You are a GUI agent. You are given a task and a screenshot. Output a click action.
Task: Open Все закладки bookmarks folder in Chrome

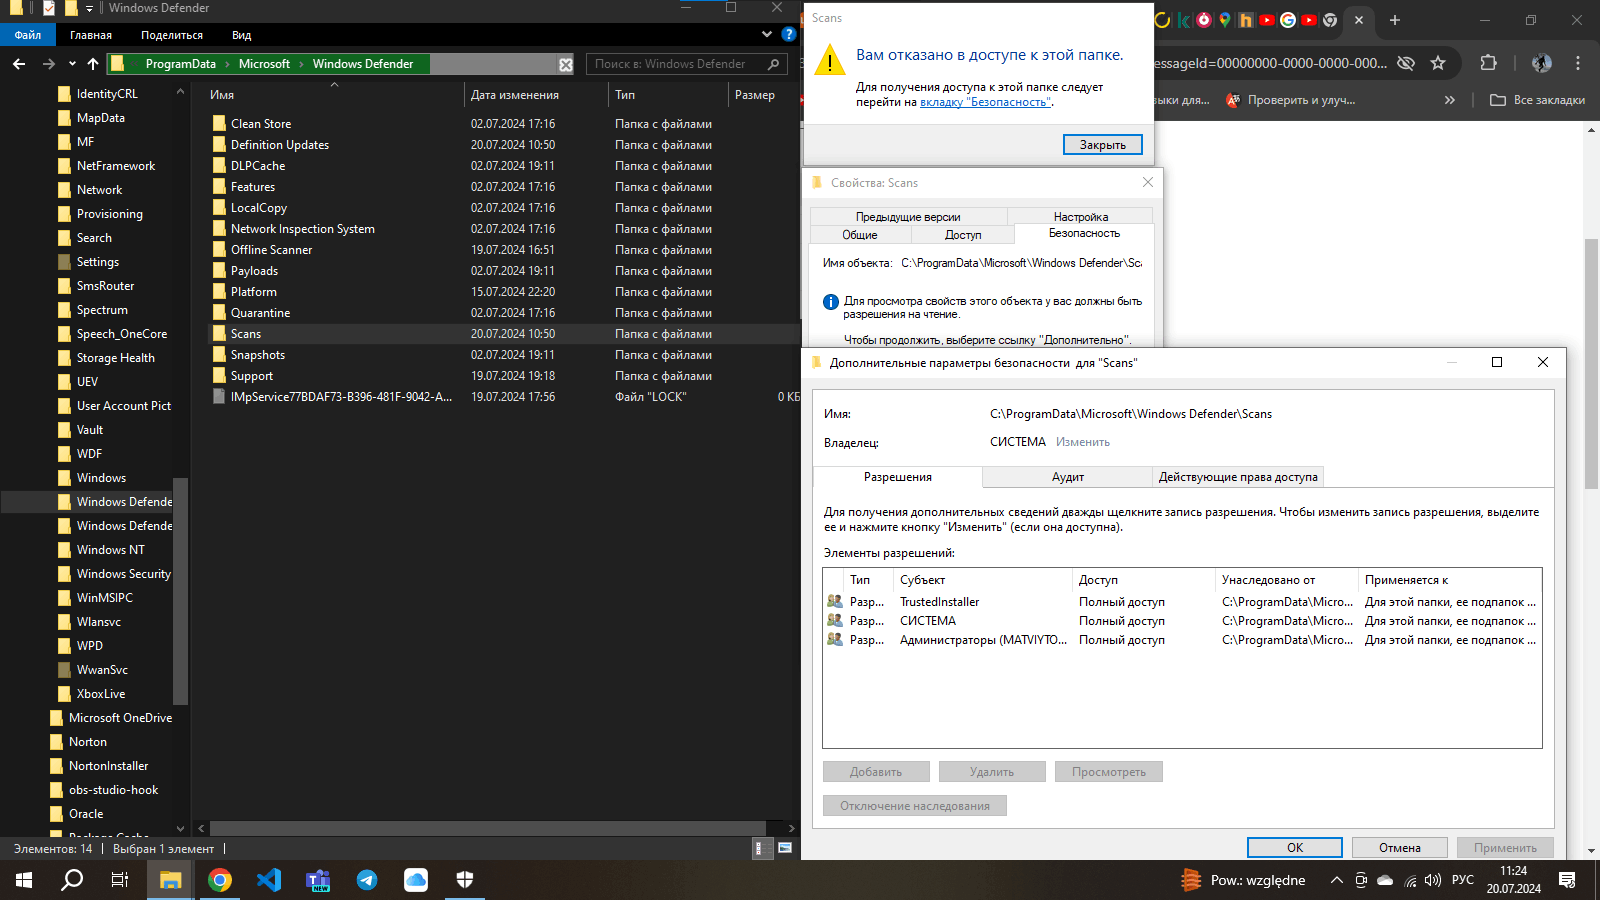(1538, 100)
